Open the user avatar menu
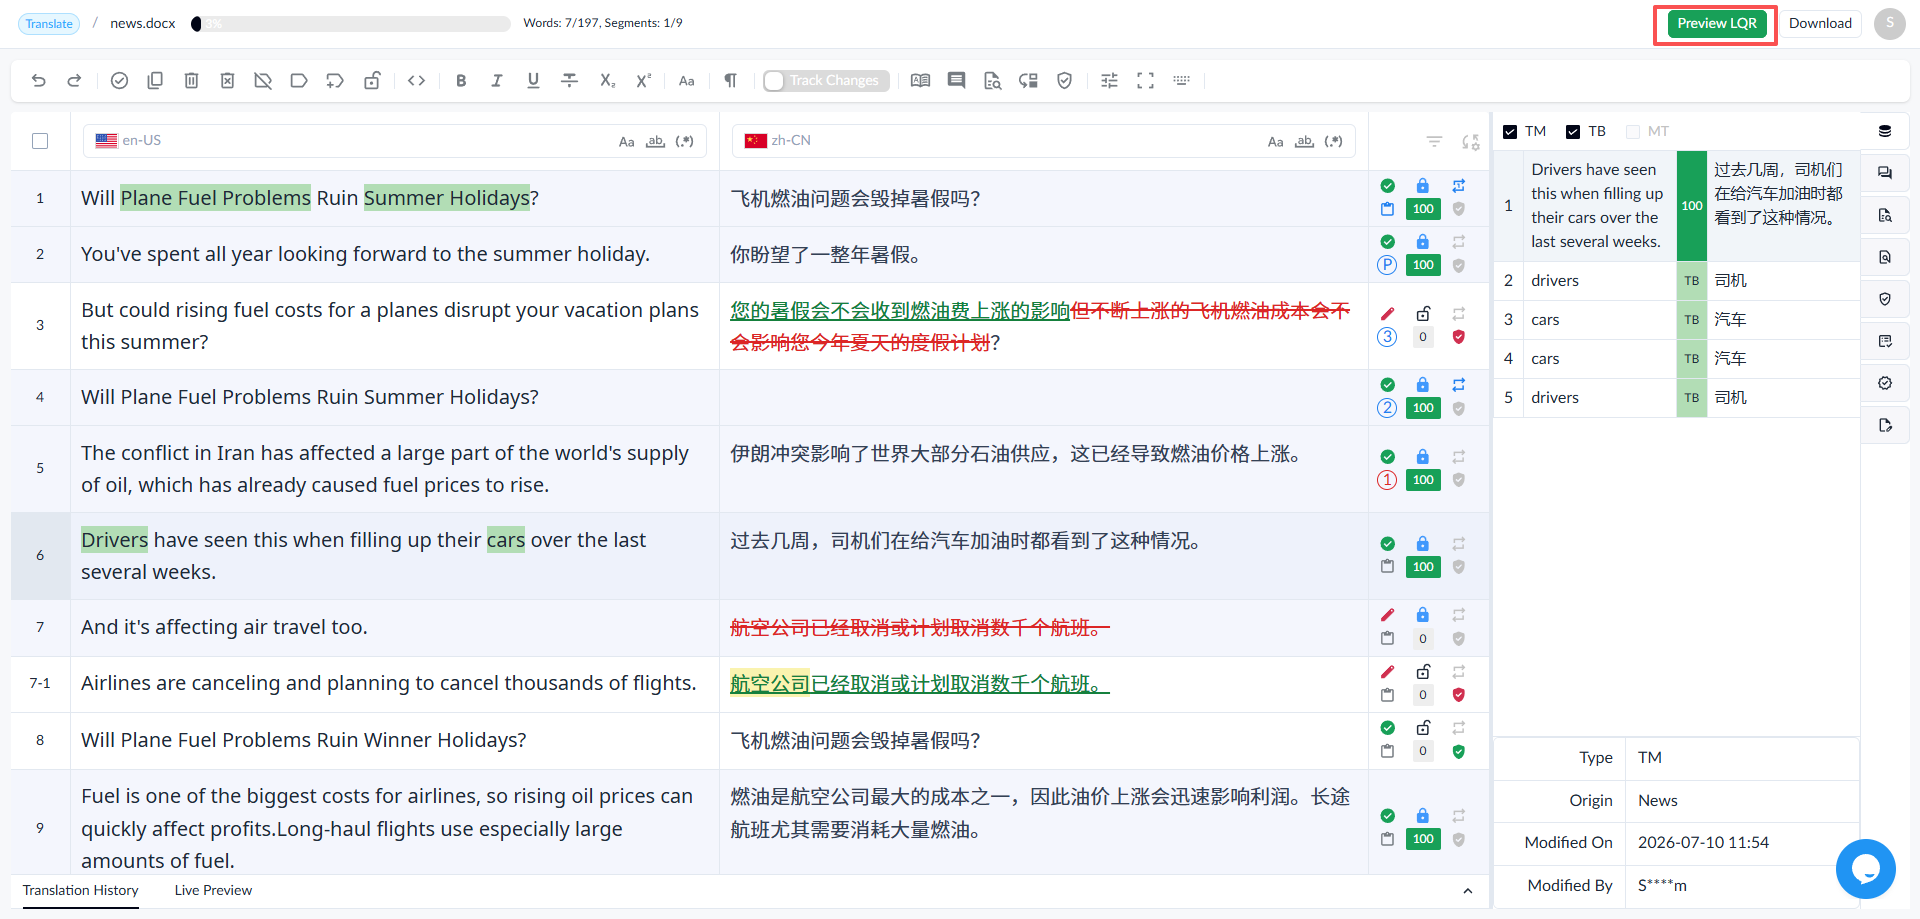 pyautogui.click(x=1890, y=24)
